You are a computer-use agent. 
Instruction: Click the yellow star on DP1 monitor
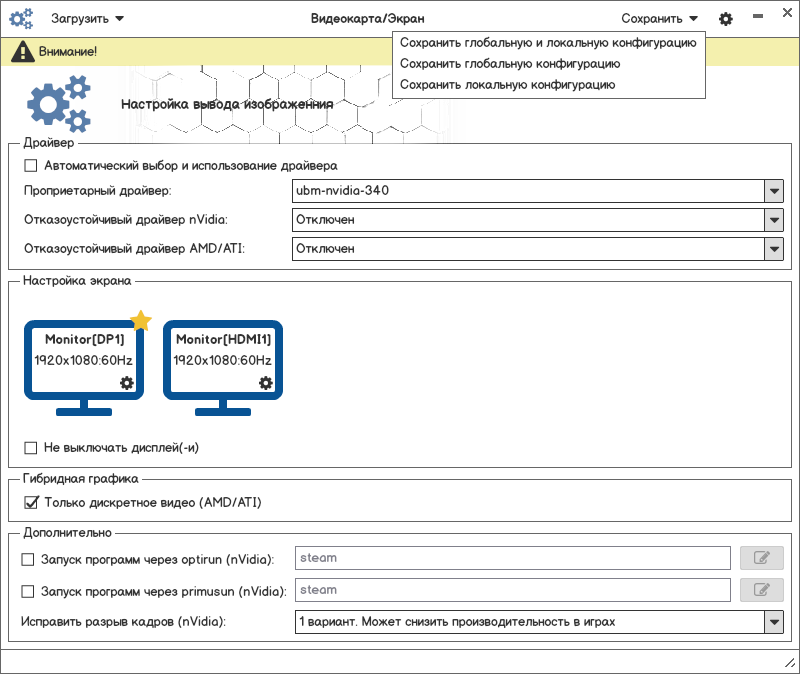[141, 320]
